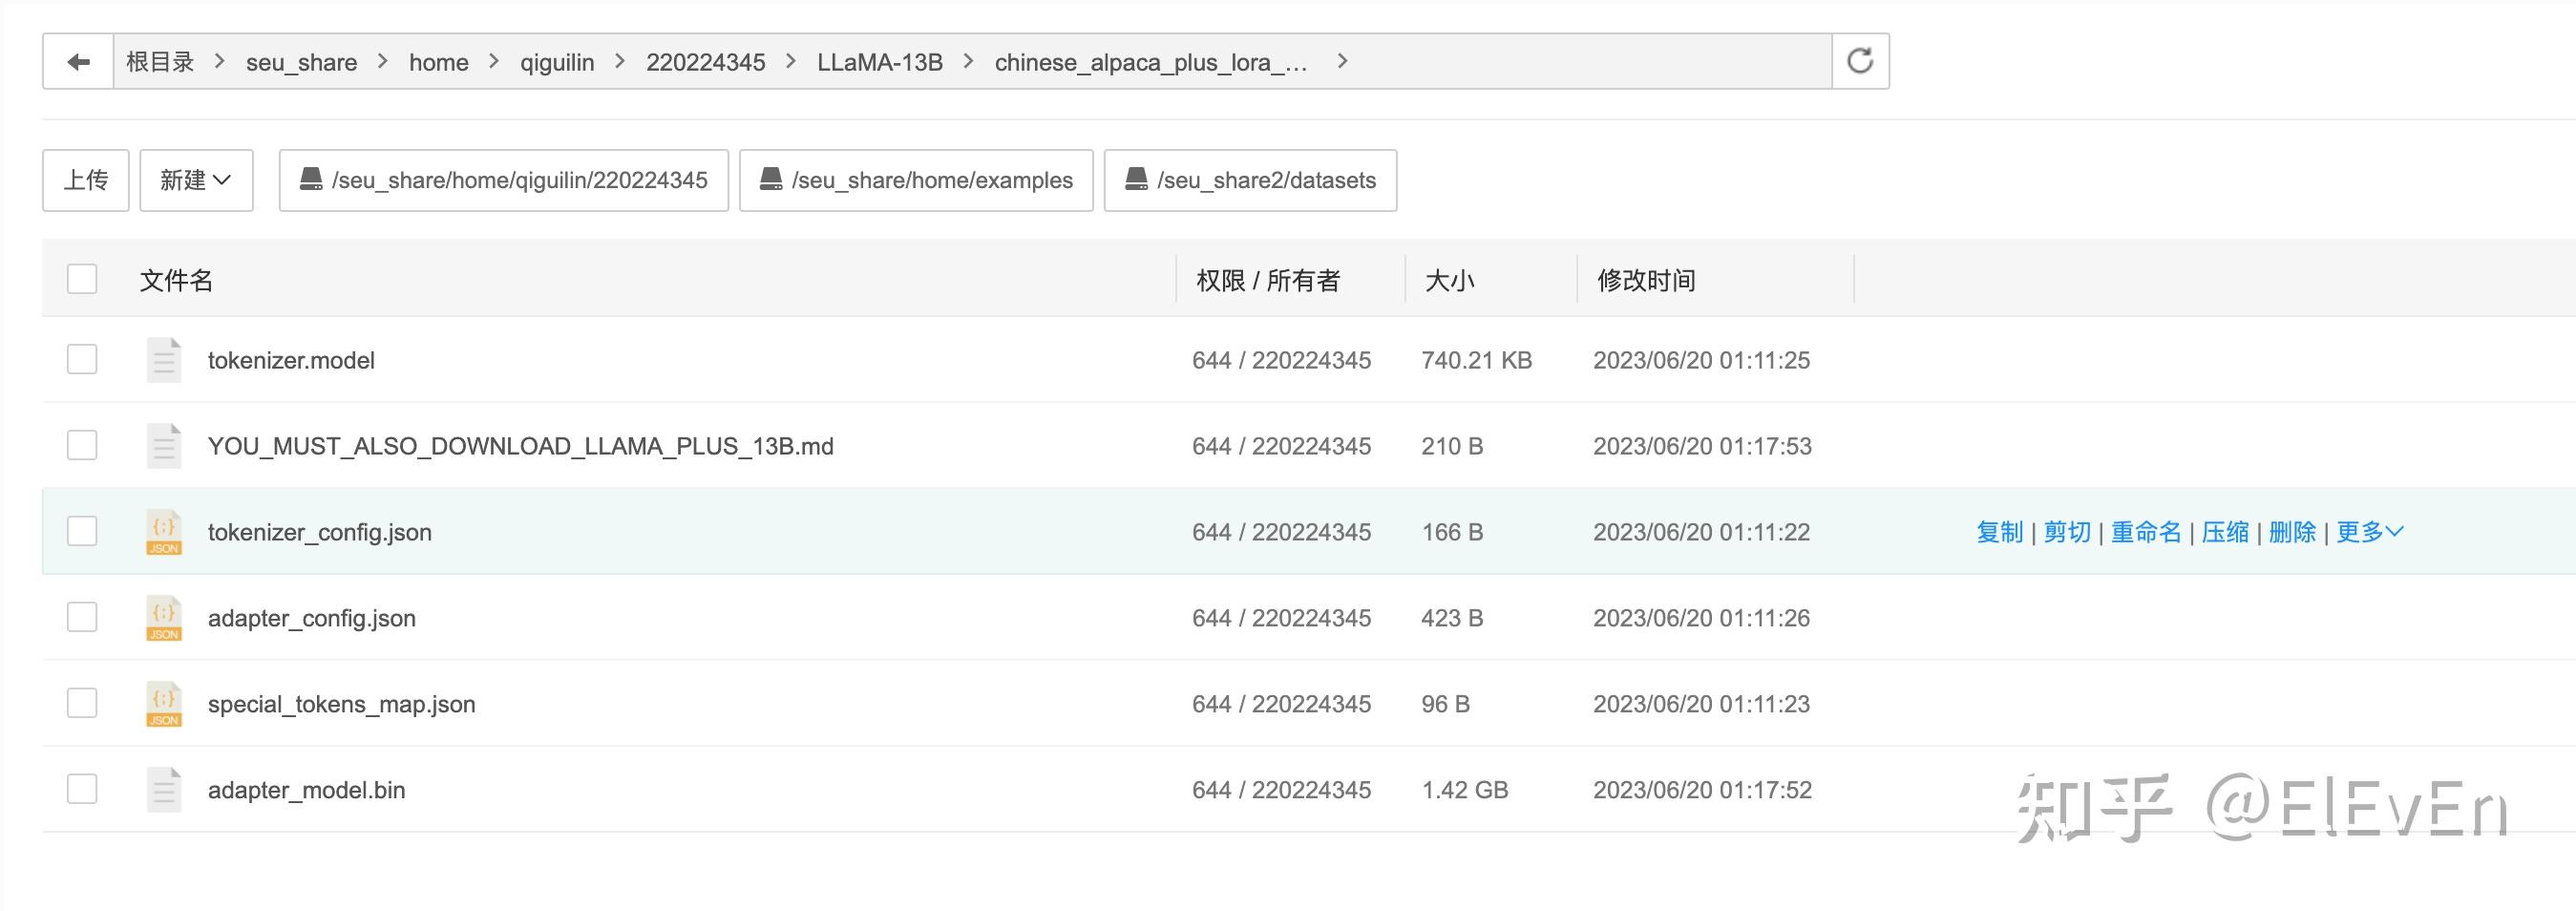The image size is (2576, 911).
Task: Click the document icon of tokenizer.model
Action: (163, 359)
